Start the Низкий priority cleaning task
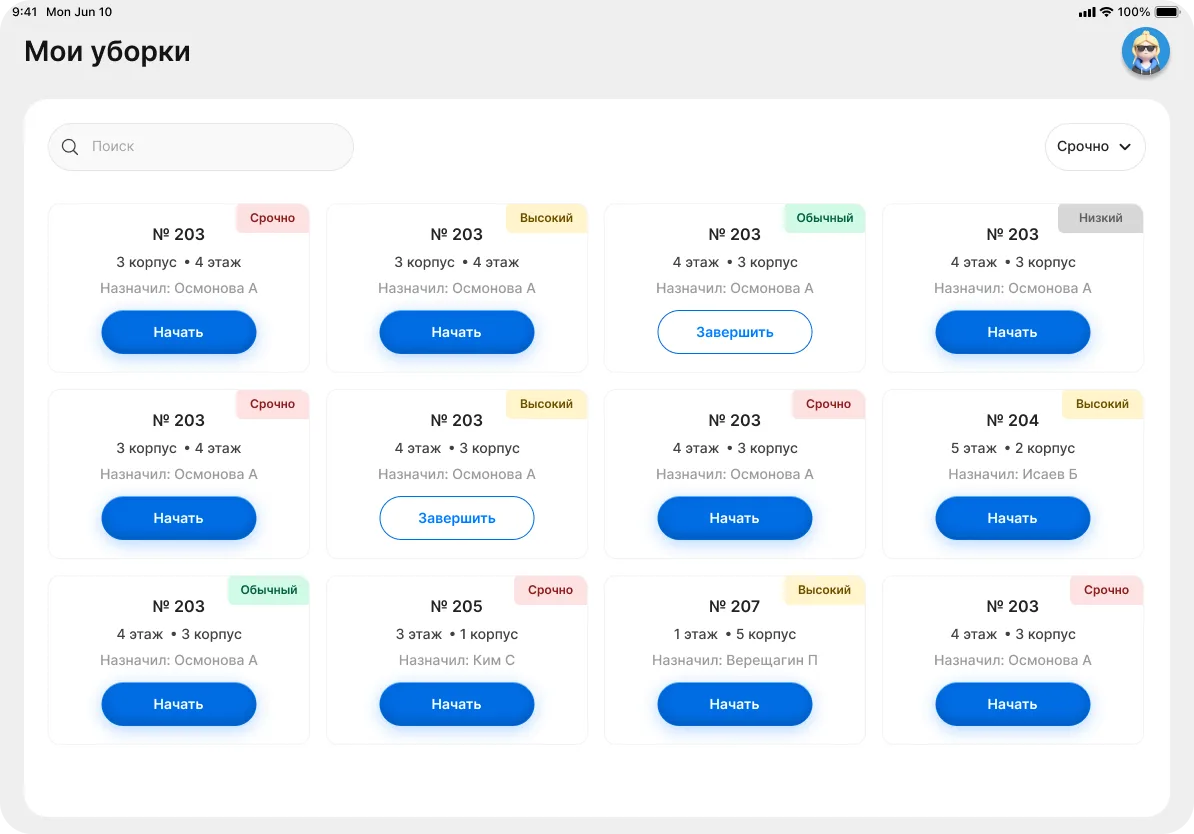Screen dimensions: 1194x834 [x=1012, y=332]
